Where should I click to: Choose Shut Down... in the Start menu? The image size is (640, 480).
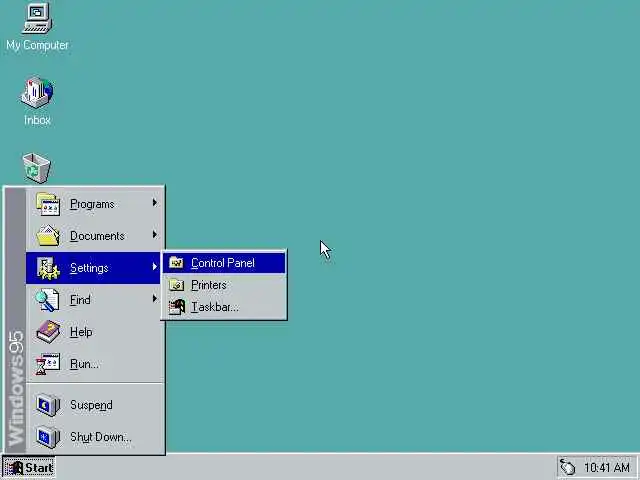[x=93, y=437]
